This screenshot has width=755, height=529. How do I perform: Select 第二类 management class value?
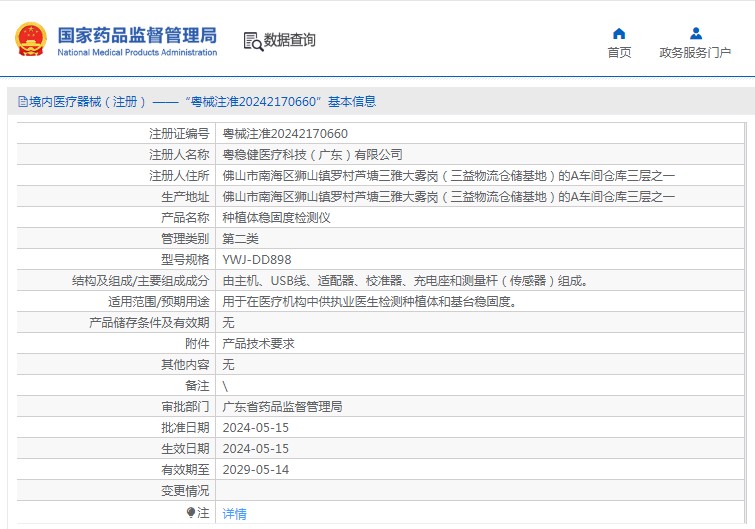[x=240, y=239]
